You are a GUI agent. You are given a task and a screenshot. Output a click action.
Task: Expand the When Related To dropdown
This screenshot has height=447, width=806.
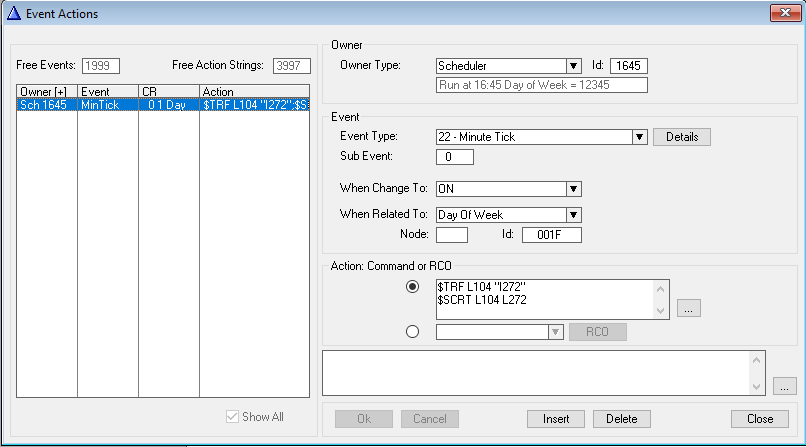tap(574, 215)
